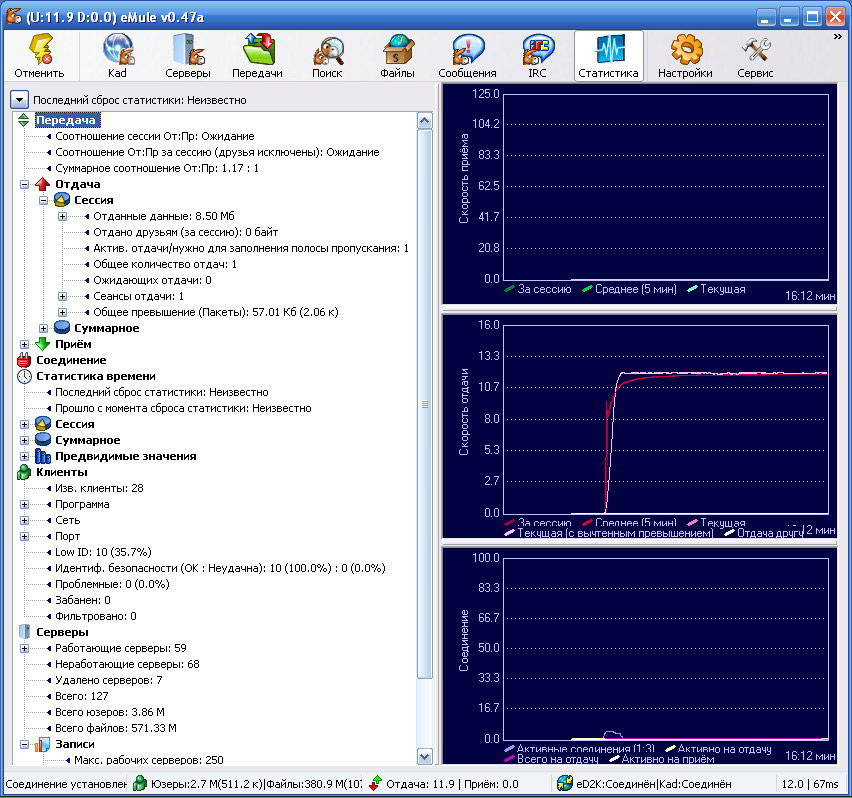The image size is (852, 798).
Task: Click the Клиенты people icon
Action: click(x=24, y=472)
